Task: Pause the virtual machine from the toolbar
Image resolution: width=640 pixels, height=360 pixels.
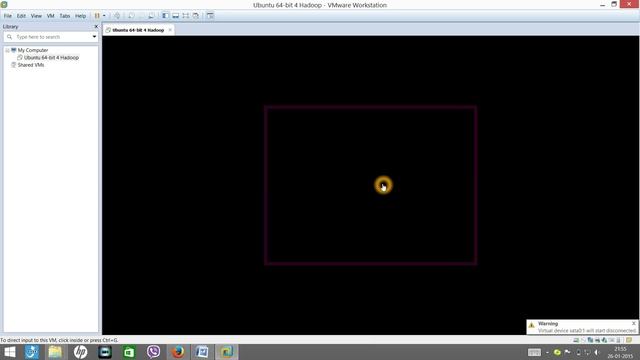Action: pyautogui.click(x=97, y=16)
